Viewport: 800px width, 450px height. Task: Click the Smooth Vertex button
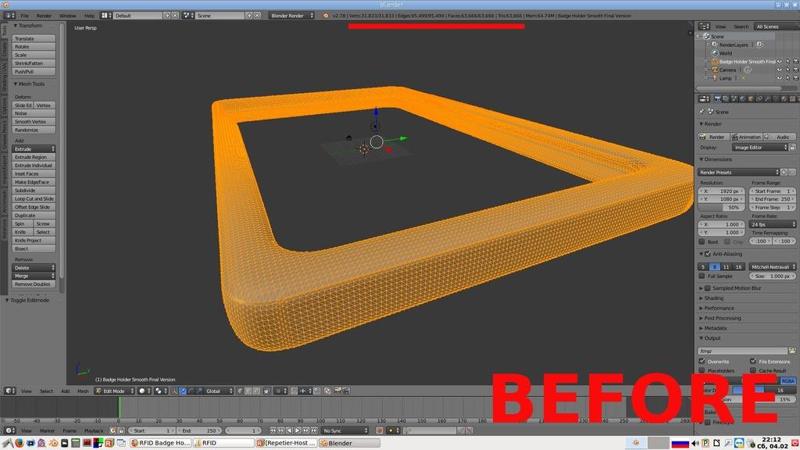coord(34,122)
